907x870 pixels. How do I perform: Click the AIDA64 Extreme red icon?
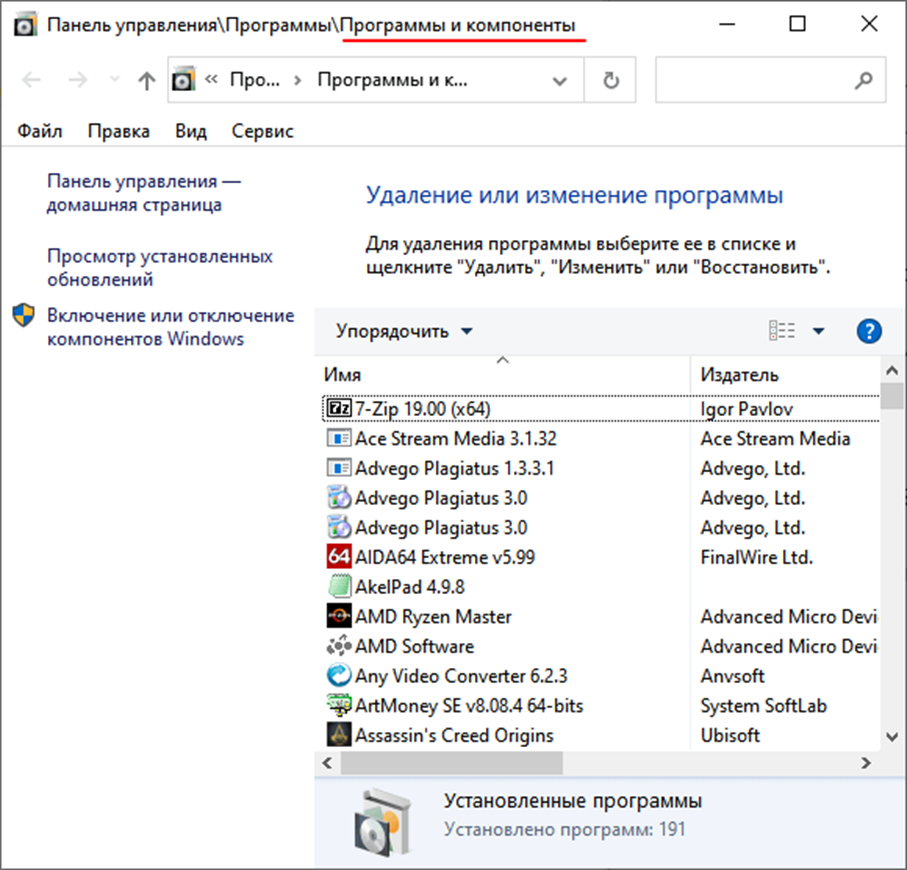(339, 556)
